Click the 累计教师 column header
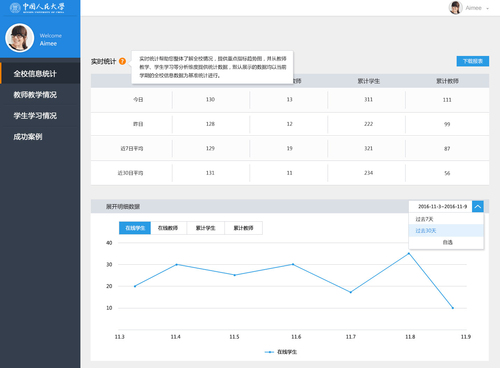Viewport: 500px width, 368px height. point(447,81)
